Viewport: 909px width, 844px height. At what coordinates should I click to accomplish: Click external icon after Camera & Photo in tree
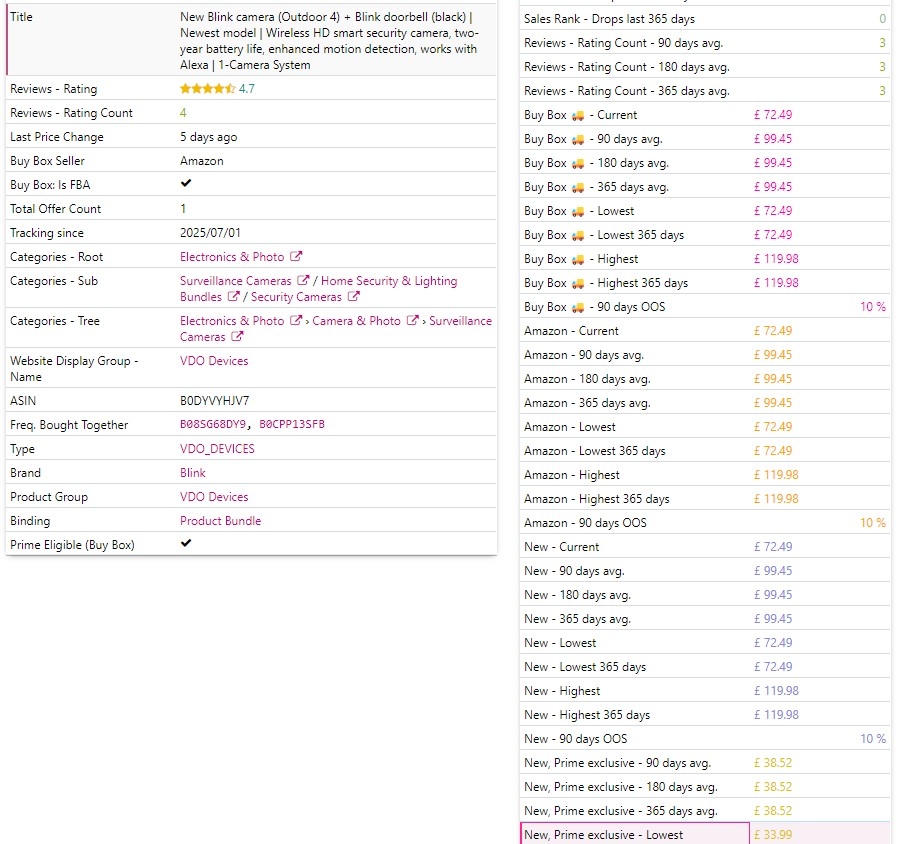tap(412, 321)
